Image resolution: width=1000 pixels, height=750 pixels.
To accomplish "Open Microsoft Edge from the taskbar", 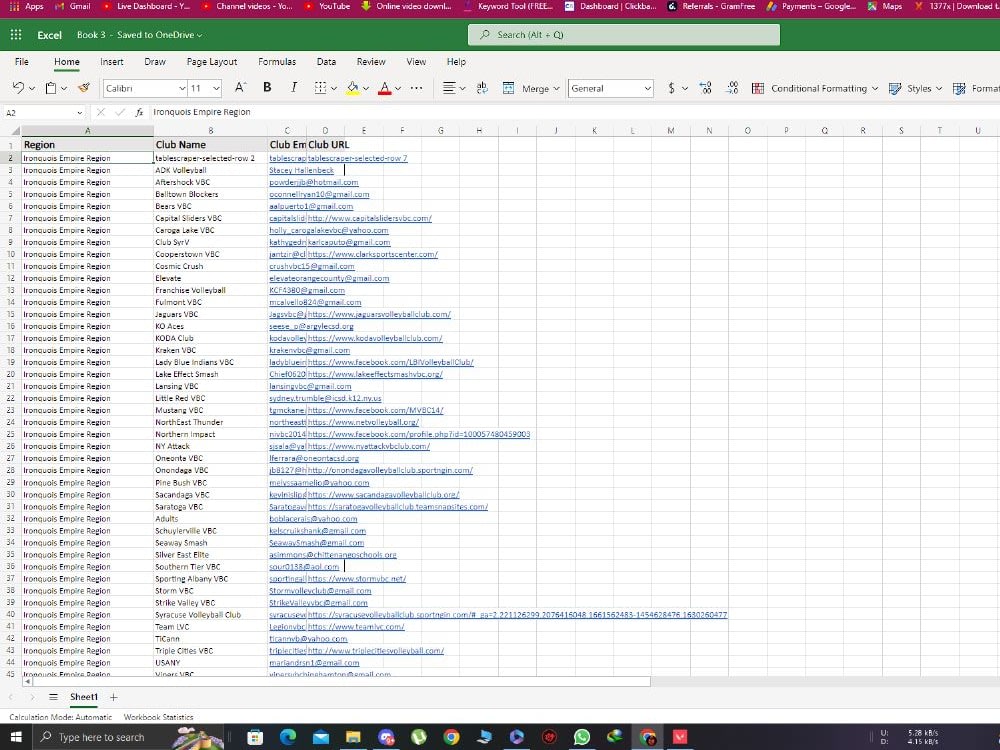I will point(288,737).
